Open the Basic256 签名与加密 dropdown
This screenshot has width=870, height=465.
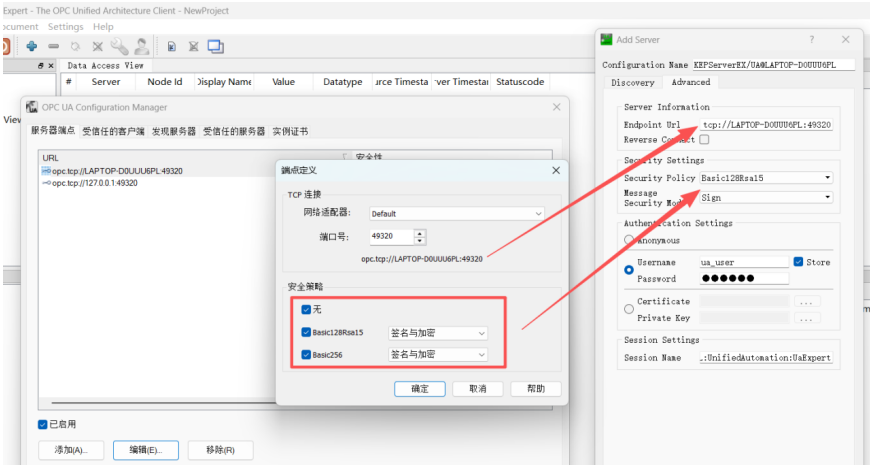pos(438,355)
